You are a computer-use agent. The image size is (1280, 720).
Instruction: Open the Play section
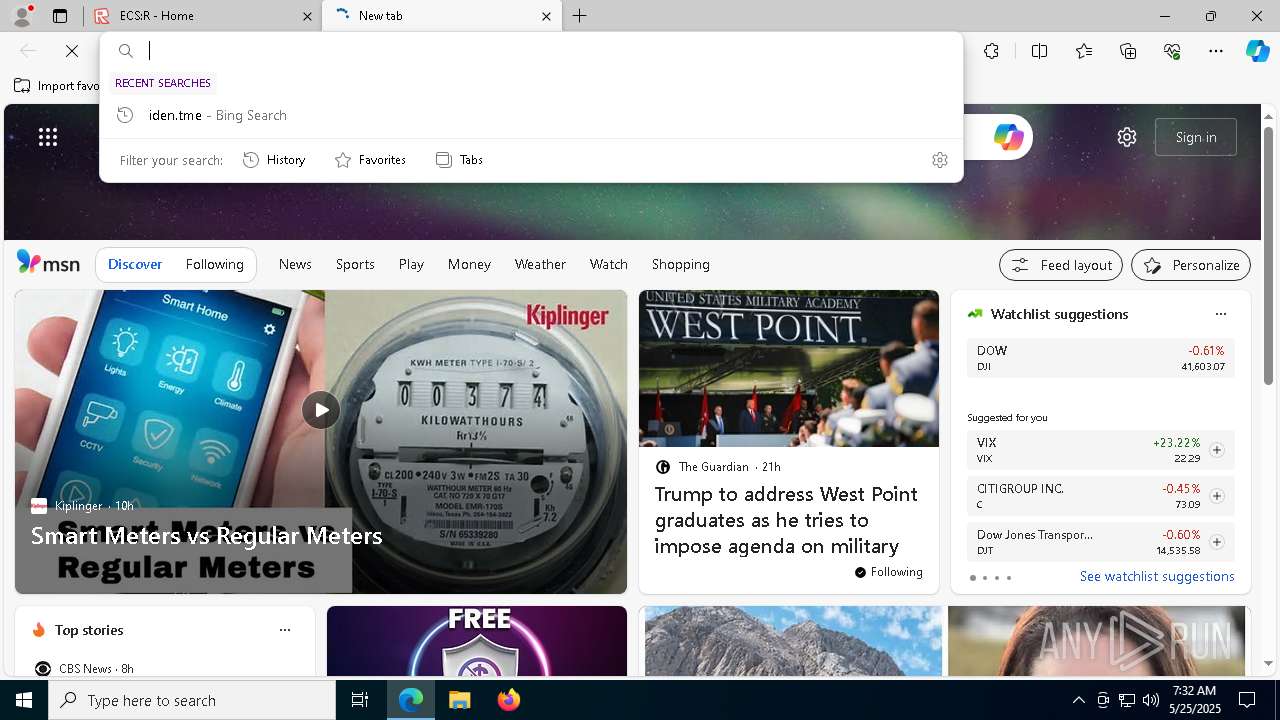coord(411,264)
